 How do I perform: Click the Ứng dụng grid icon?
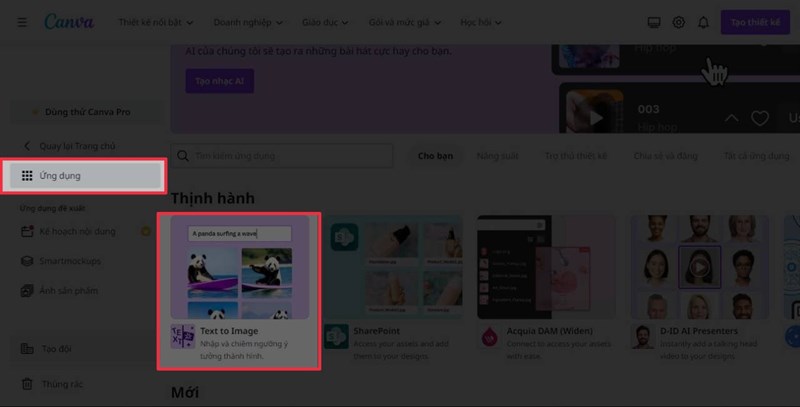tap(27, 175)
